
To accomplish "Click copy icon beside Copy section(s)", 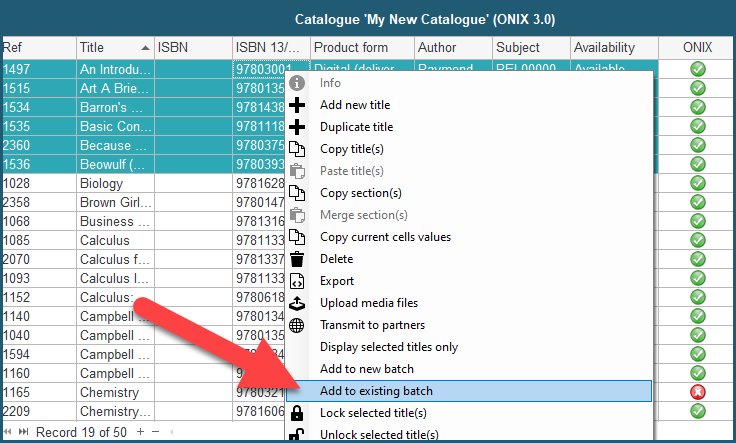I will [x=297, y=193].
